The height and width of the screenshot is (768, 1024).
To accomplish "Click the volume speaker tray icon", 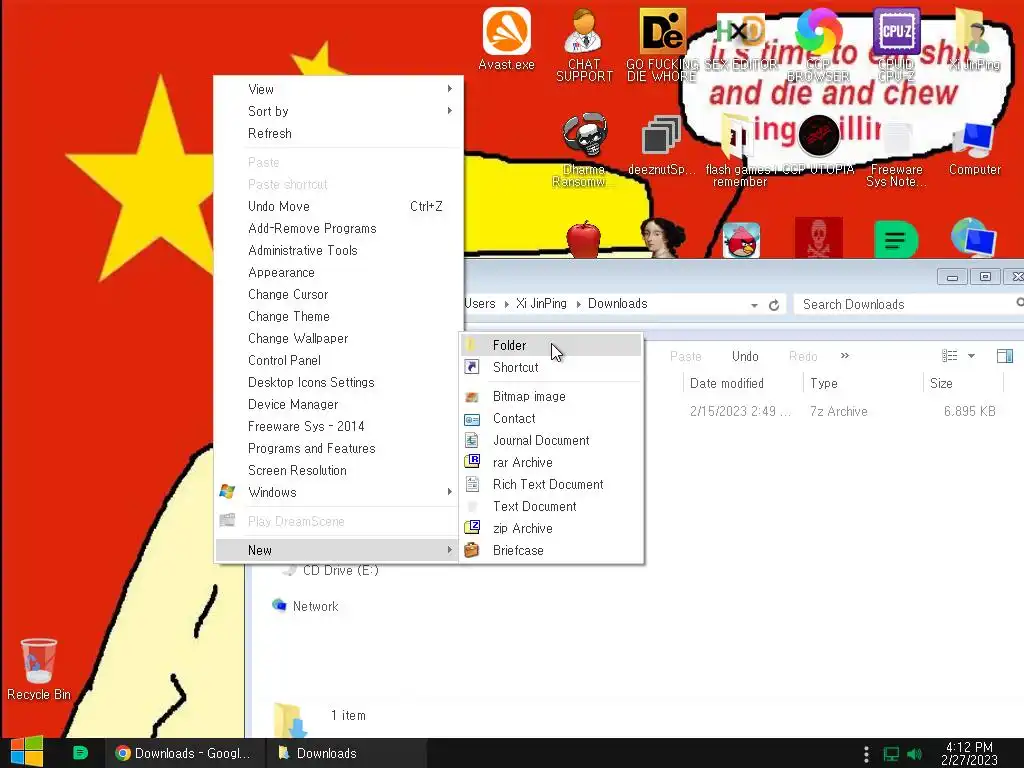I will (x=914, y=754).
